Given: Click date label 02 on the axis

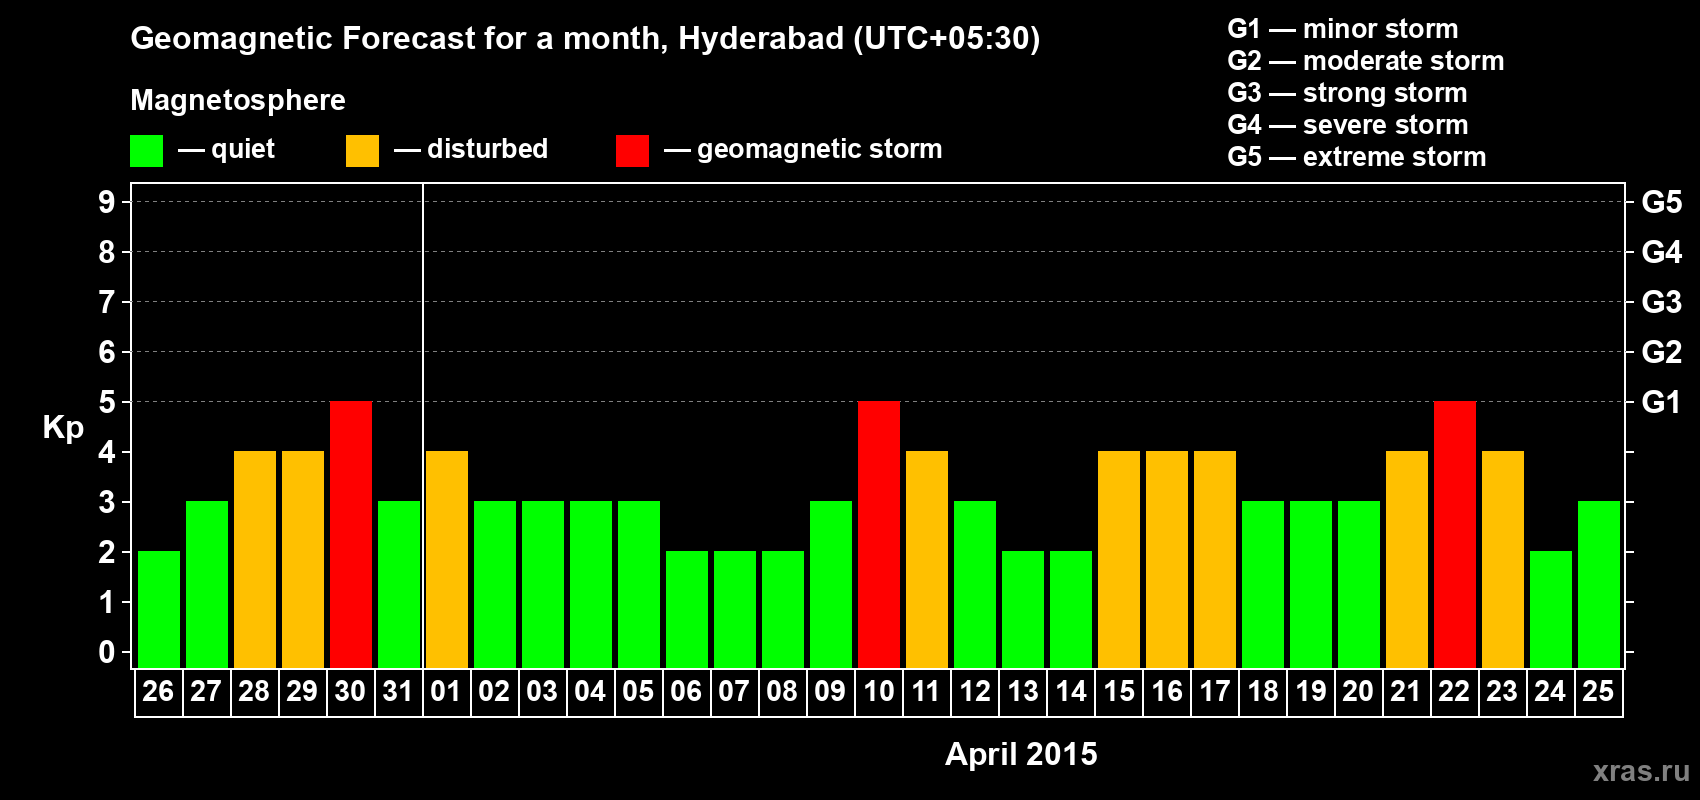Looking at the screenshot, I should coord(494,691).
